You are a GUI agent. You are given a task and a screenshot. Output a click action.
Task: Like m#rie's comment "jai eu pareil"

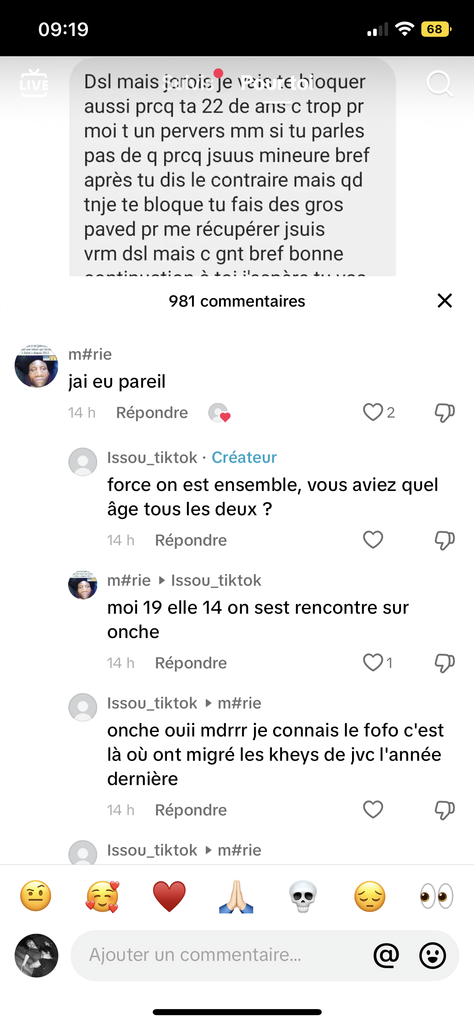[x=372, y=412]
